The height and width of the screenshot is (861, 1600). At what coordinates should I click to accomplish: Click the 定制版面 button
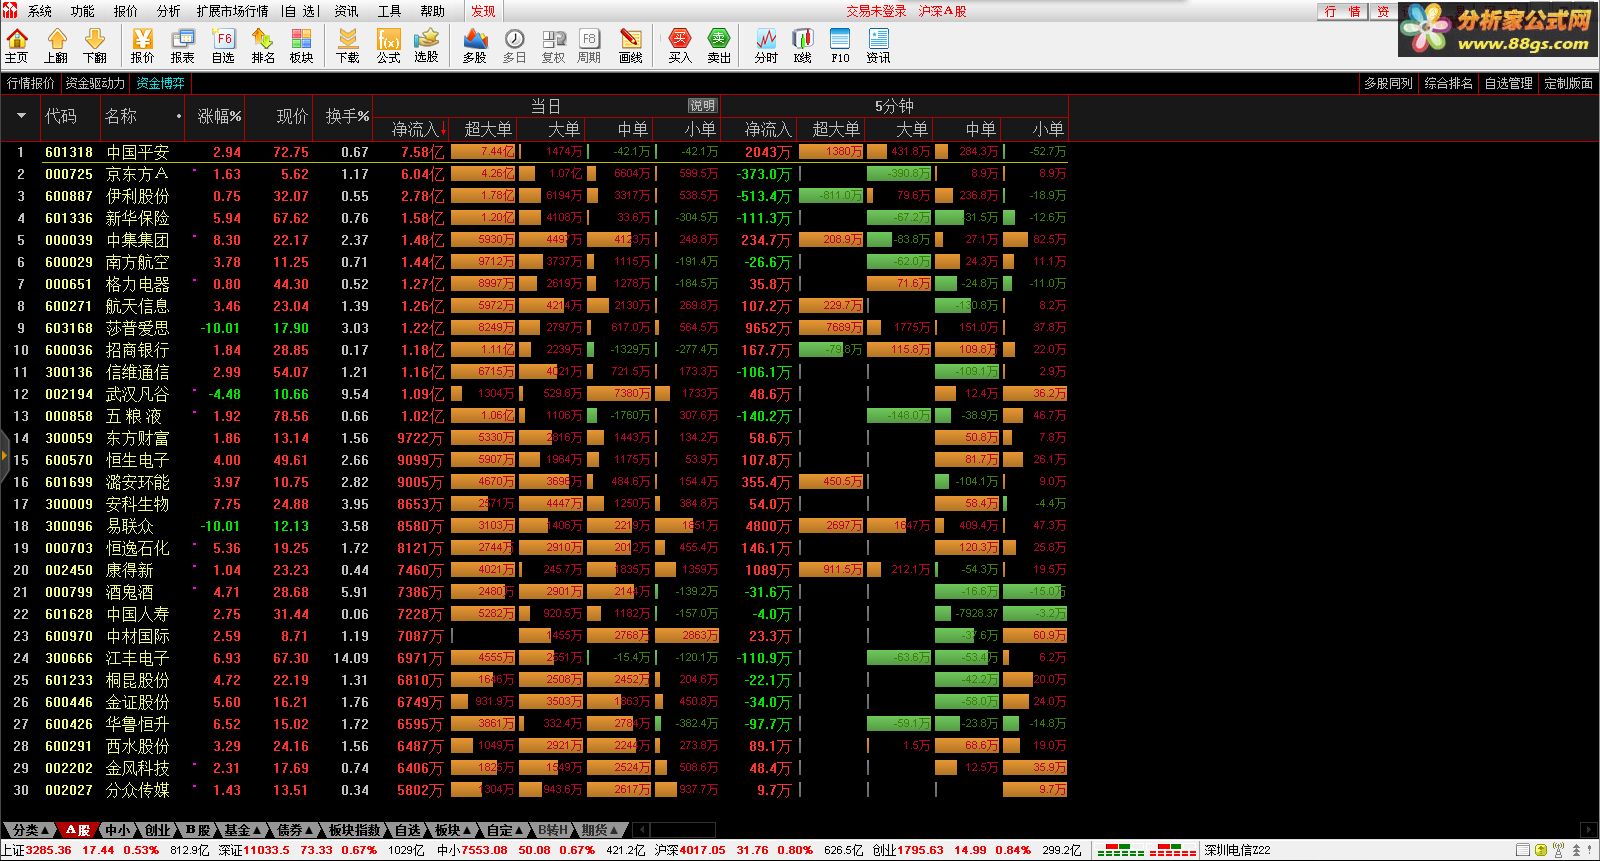(x=1568, y=83)
